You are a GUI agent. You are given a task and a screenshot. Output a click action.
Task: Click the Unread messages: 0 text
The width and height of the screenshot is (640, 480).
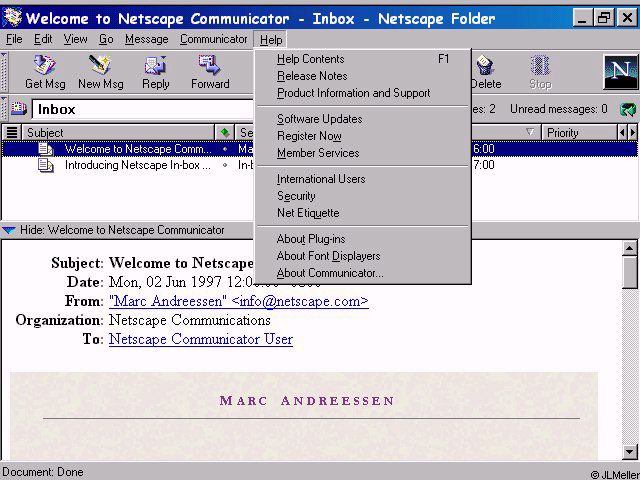click(x=558, y=109)
